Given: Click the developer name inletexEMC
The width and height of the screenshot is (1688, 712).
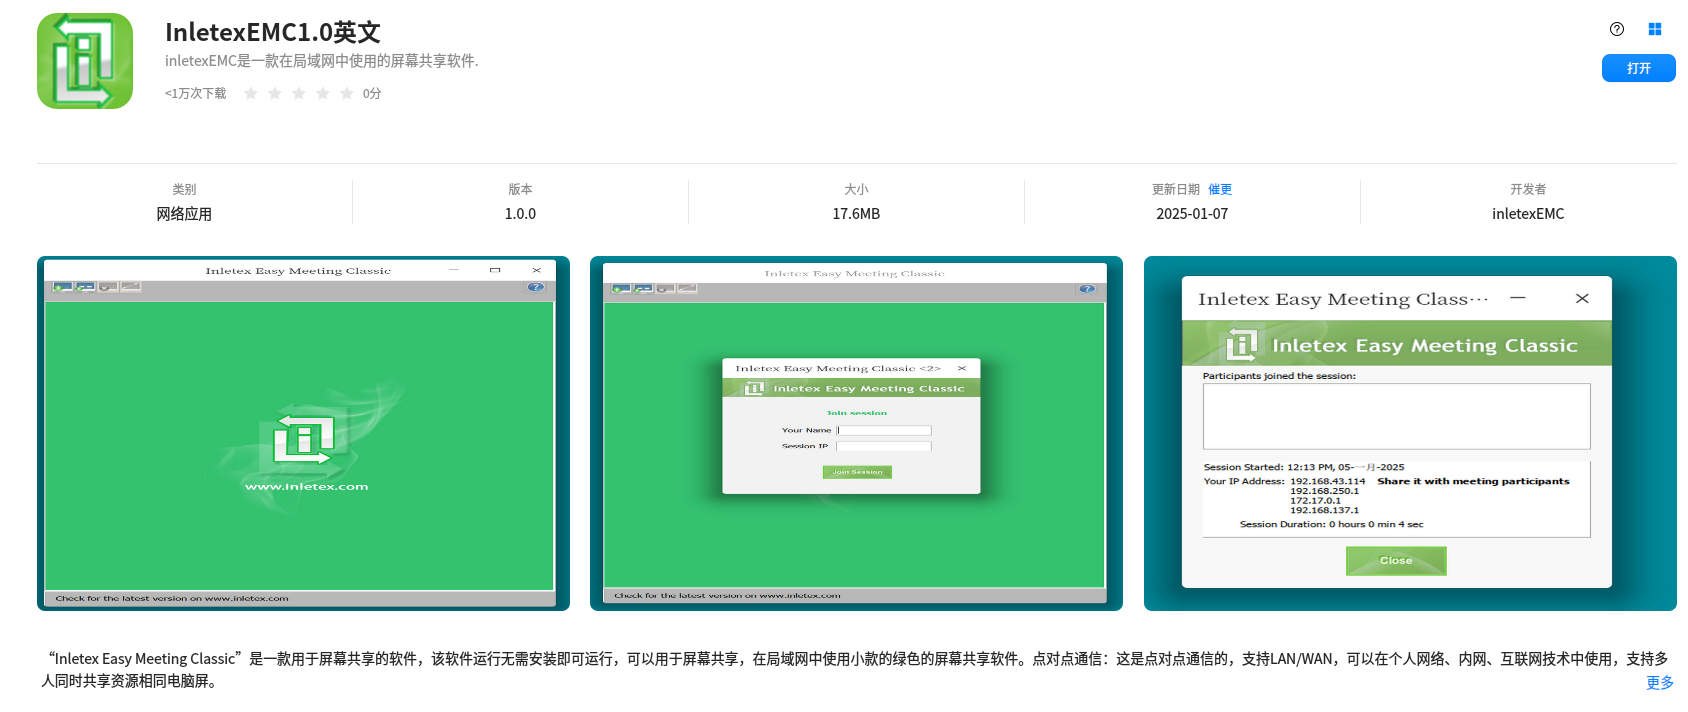Looking at the screenshot, I should click(x=1528, y=214).
